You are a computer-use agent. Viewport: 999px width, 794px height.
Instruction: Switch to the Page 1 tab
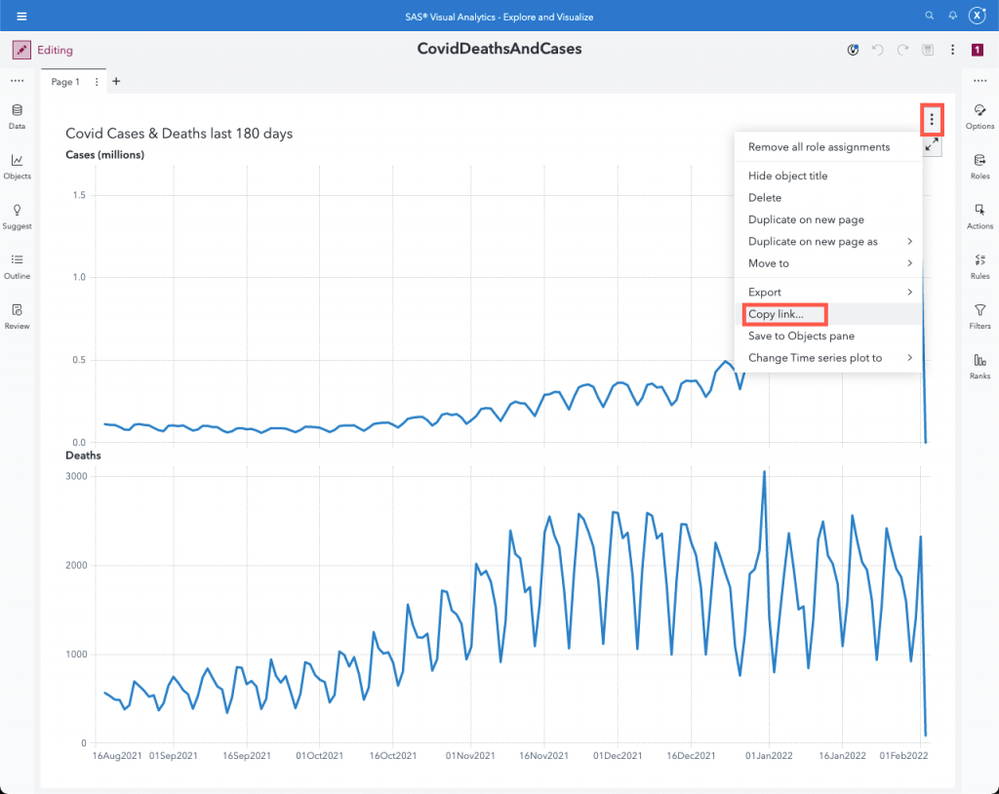[65, 82]
